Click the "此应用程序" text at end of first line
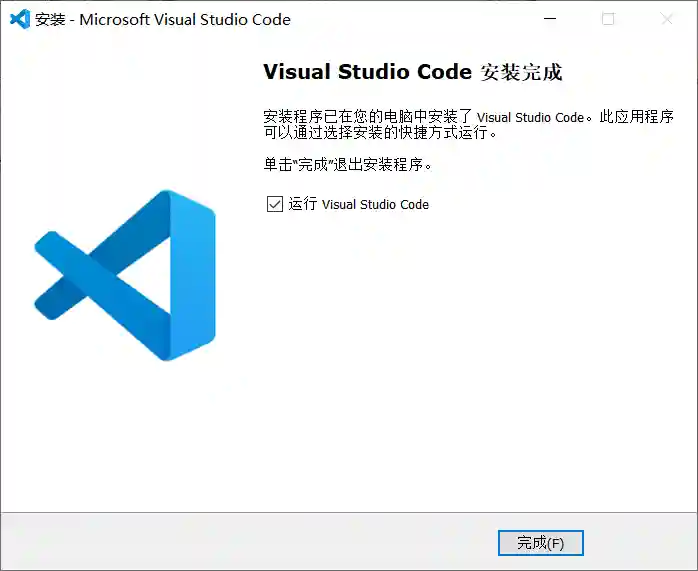Screen dimensions: 698x571 click(636, 117)
